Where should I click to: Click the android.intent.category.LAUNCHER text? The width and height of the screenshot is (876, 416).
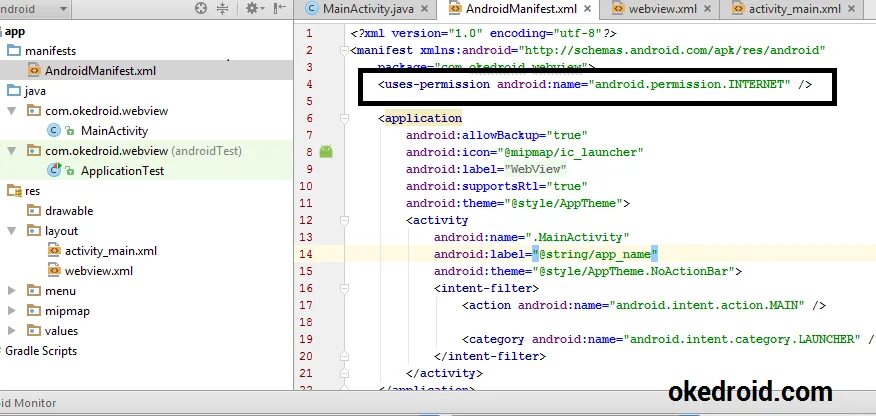pyautogui.click(x=742, y=340)
